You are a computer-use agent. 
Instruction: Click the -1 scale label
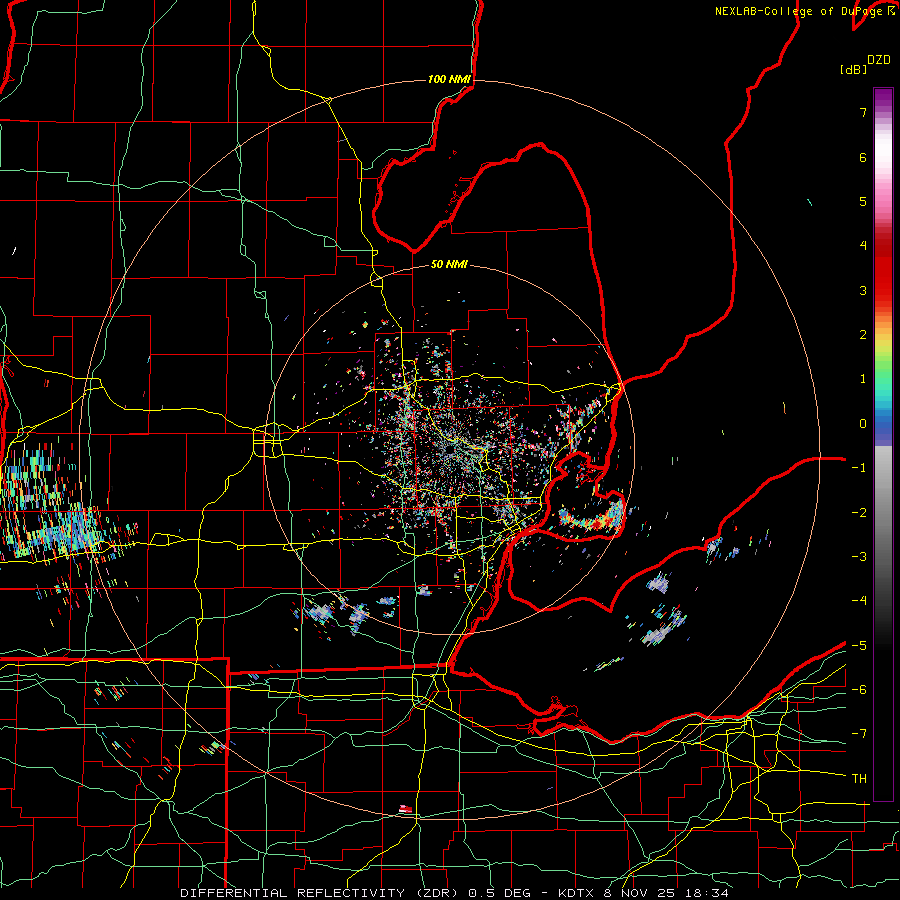(859, 468)
